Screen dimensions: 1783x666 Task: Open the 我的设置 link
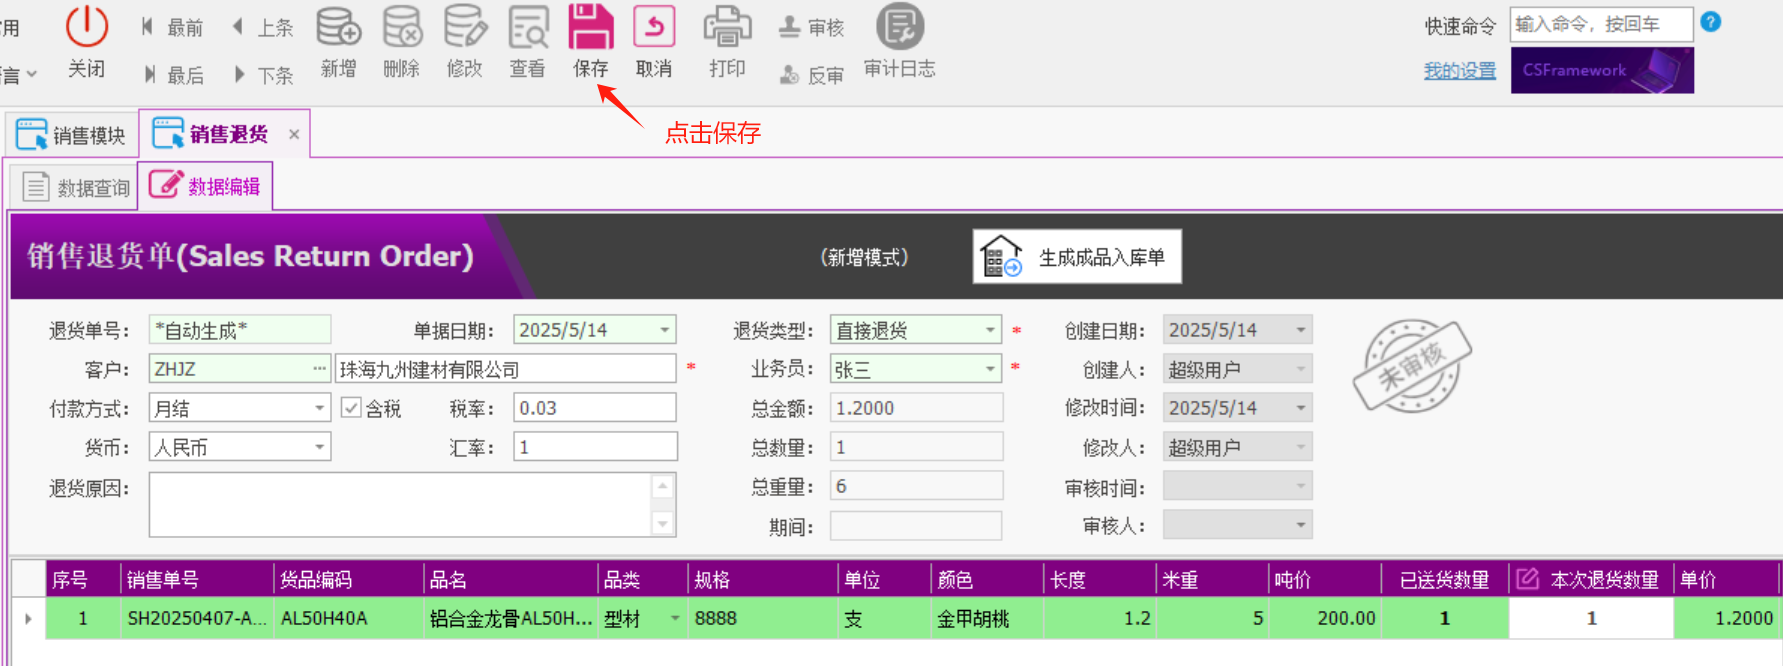point(1460,71)
